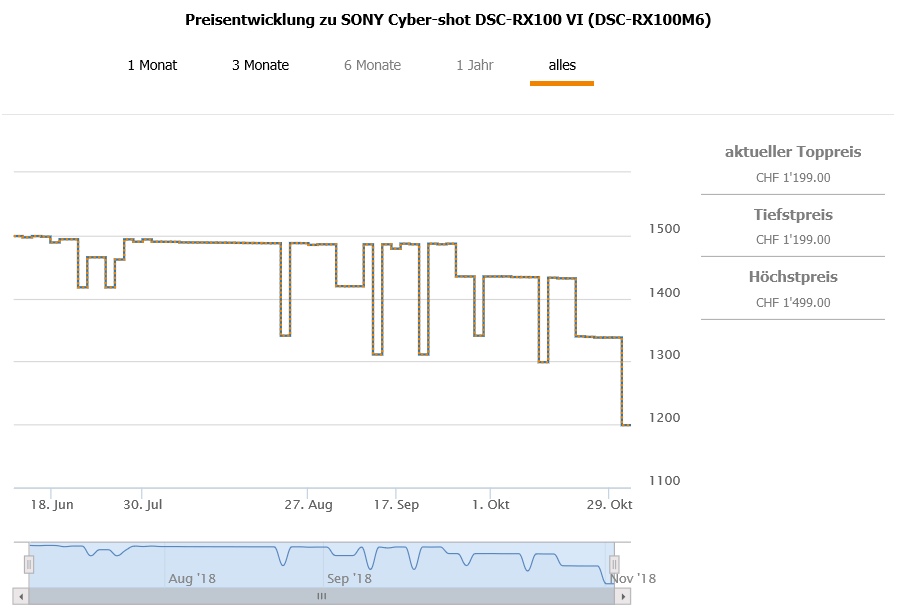The height and width of the screenshot is (614, 903).
Task: Click the Höchstpreis value CHF 1'499.00
Action: 793,303
